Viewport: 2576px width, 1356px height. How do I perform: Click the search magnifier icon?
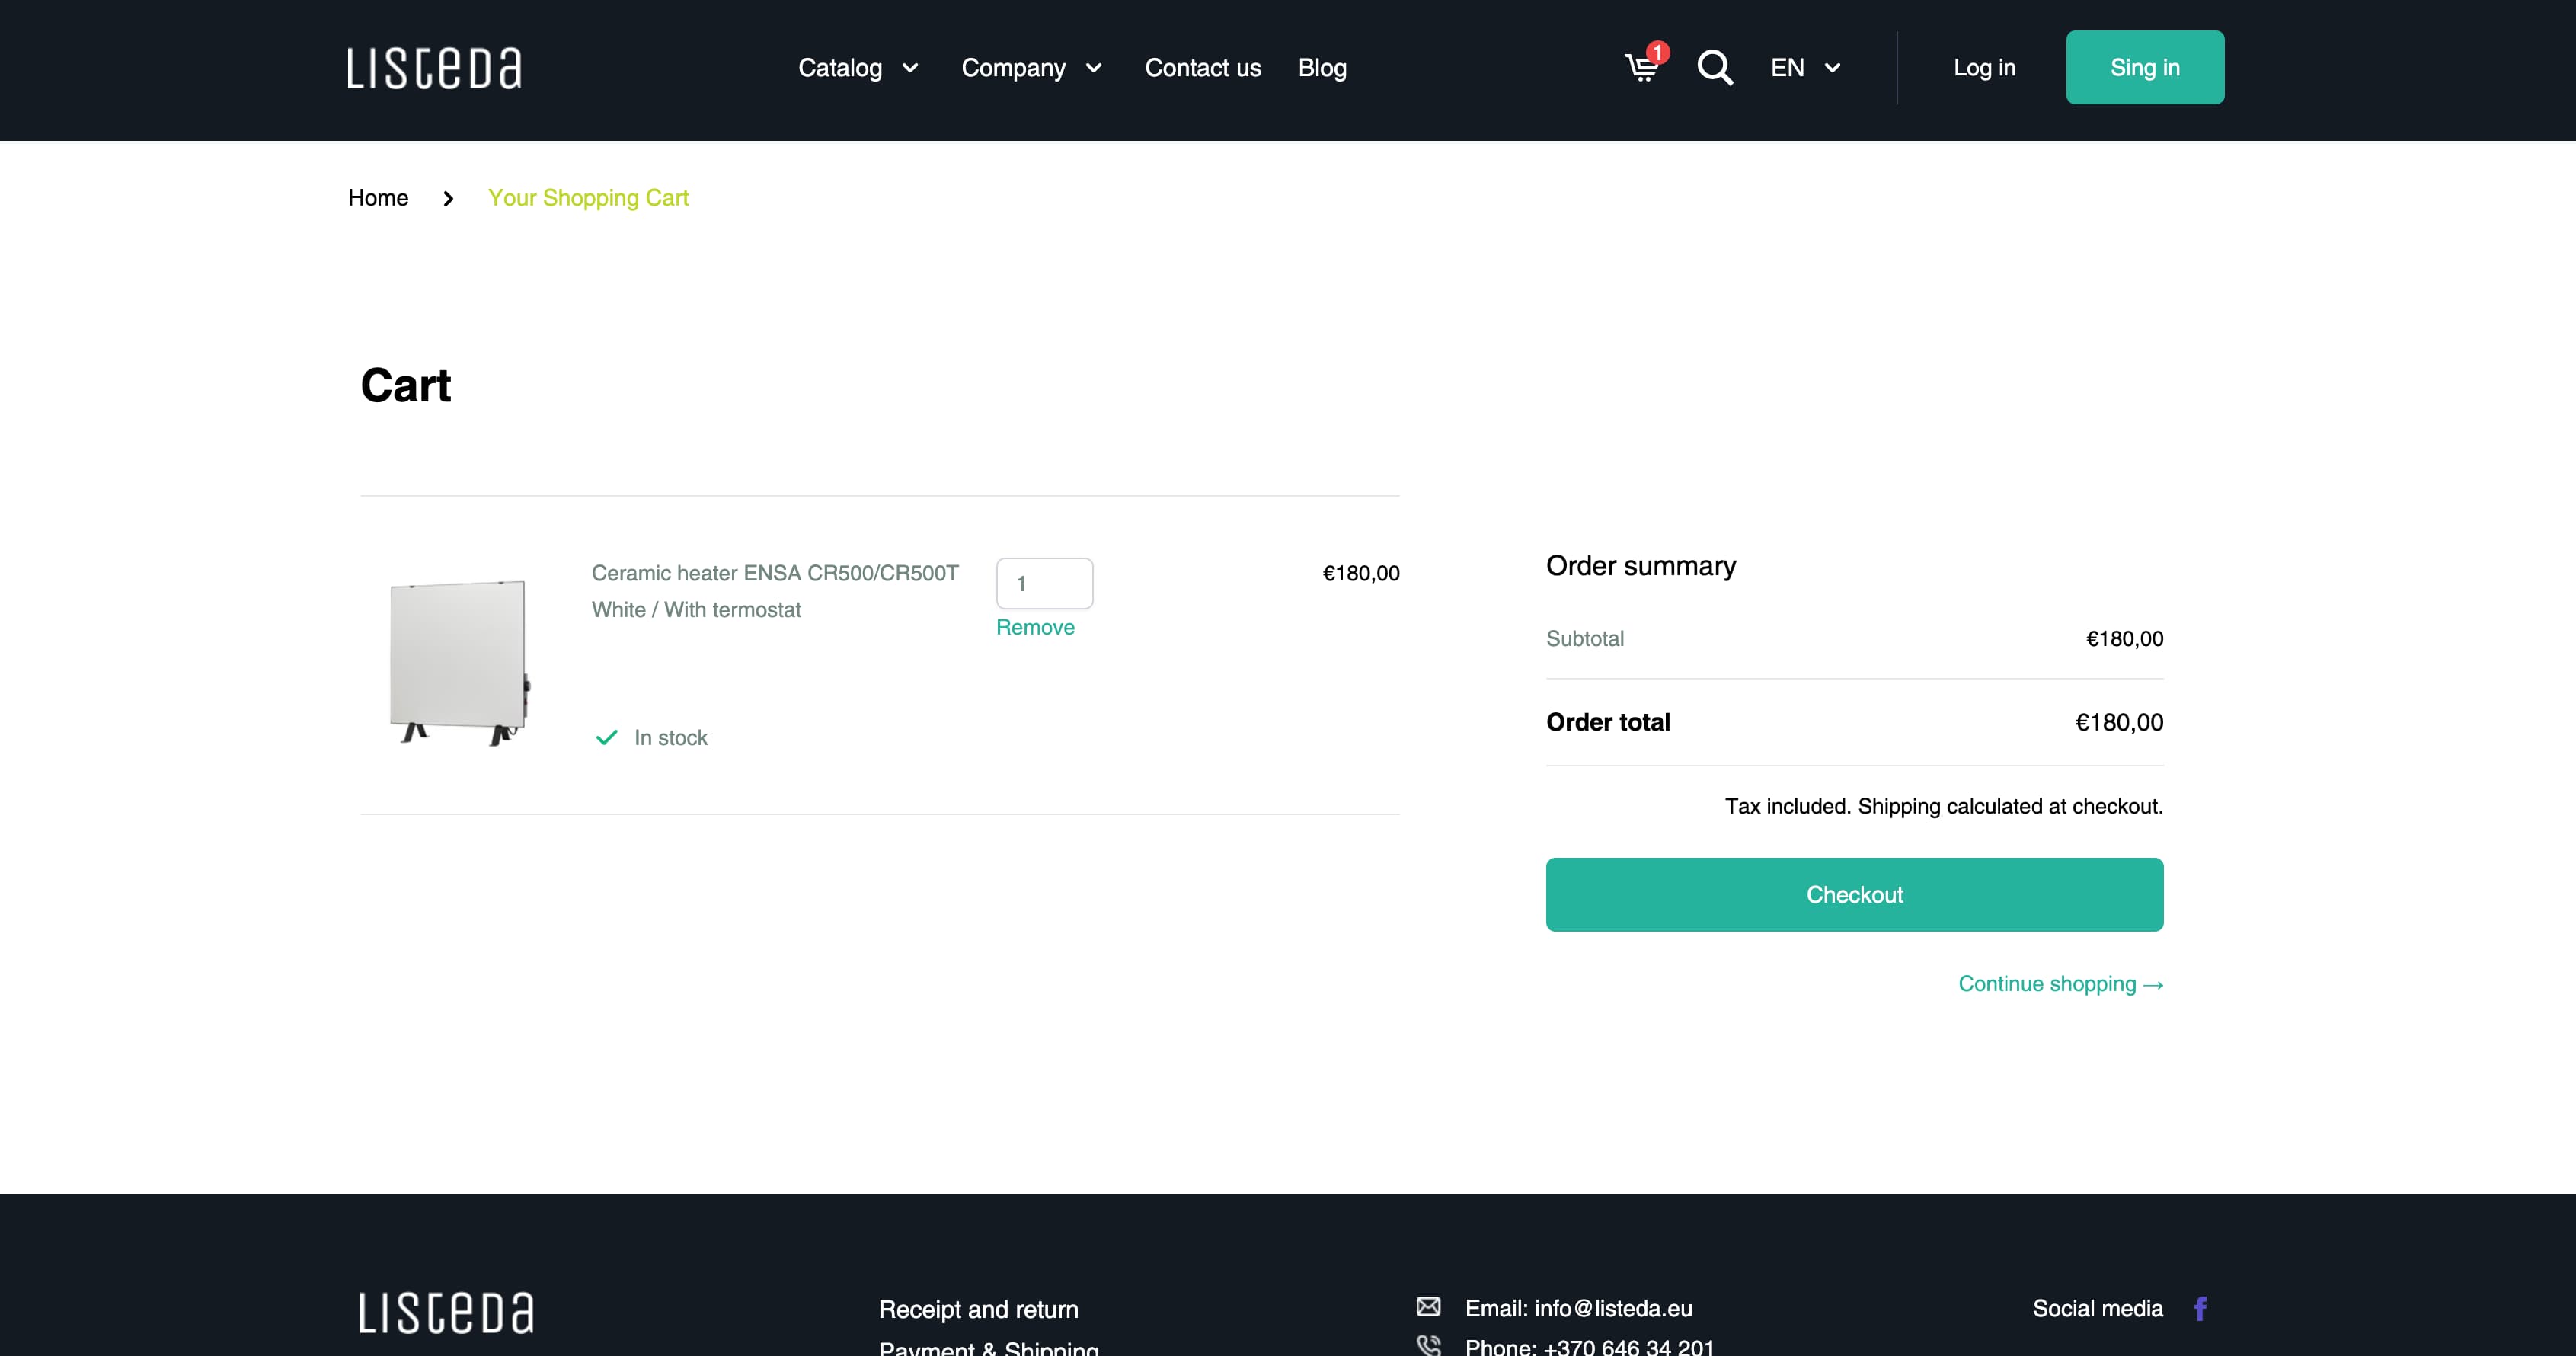point(1715,67)
